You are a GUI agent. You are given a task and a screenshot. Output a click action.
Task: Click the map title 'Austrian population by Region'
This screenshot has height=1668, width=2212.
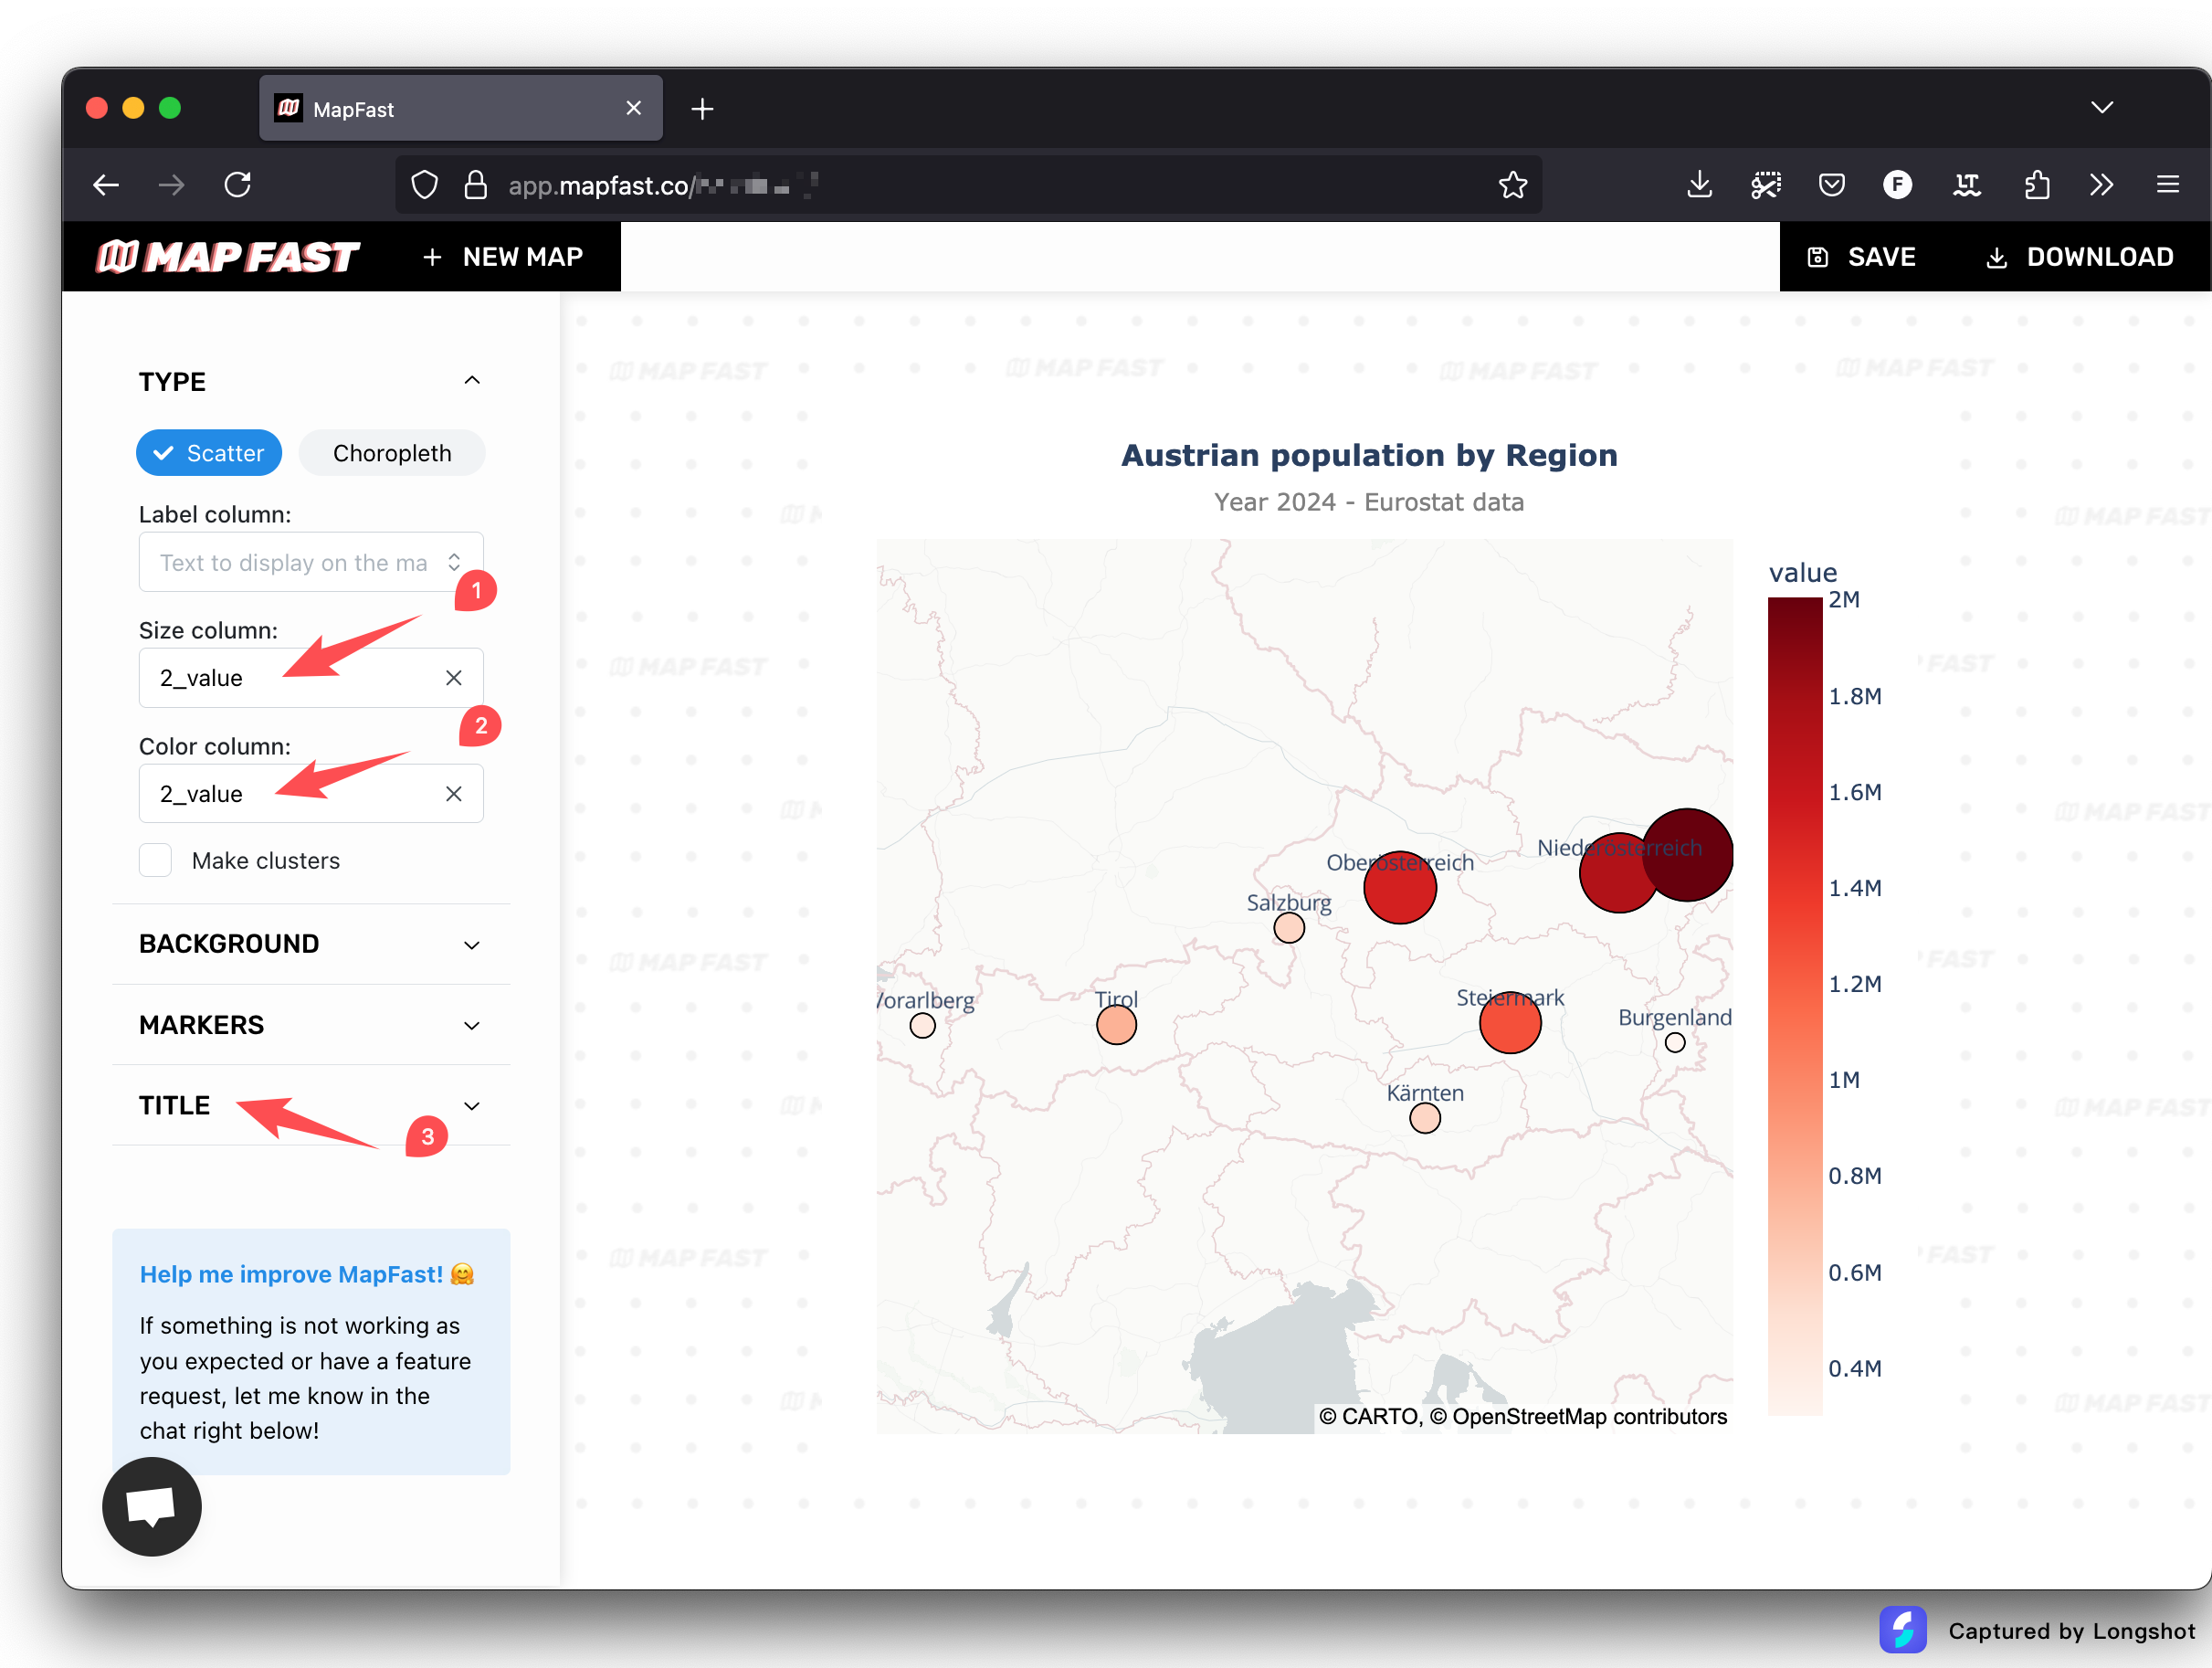pos(1369,455)
